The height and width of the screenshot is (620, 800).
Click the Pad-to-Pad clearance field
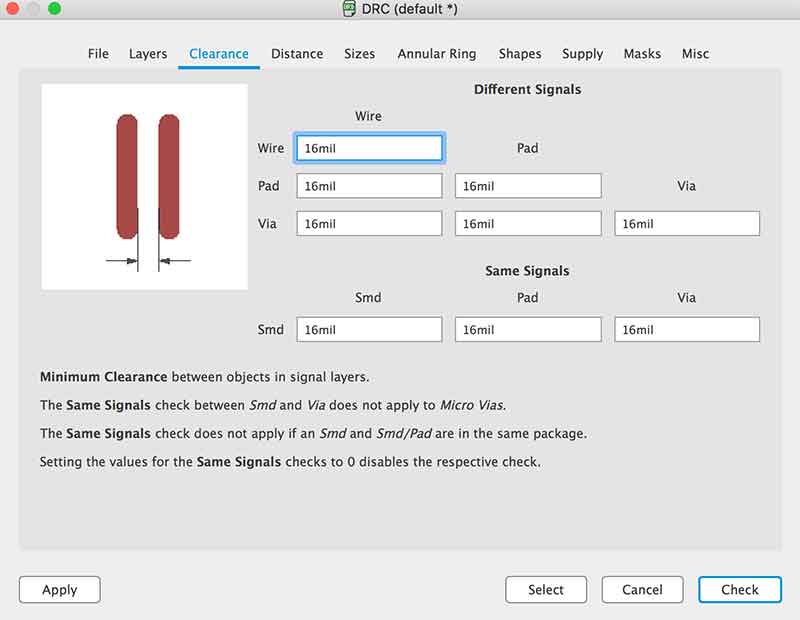[x=528, y=186]
